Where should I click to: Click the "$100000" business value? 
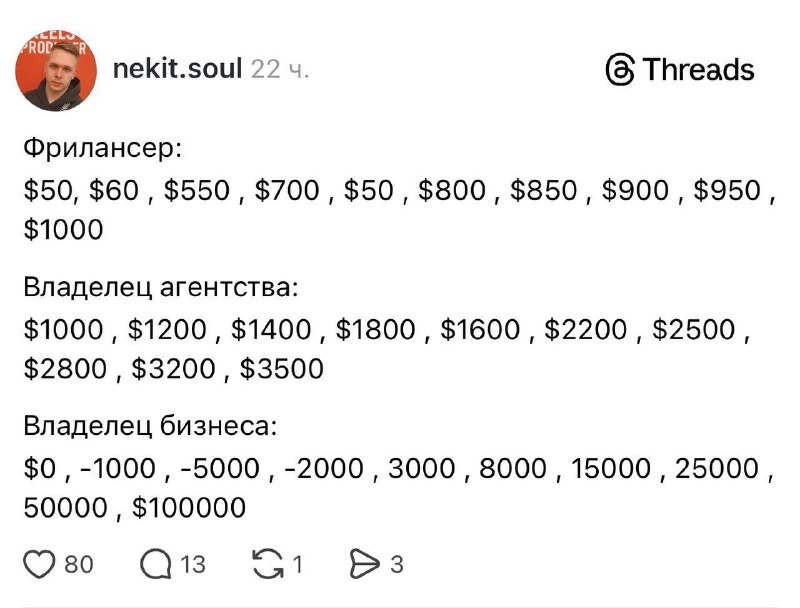click(x=189, y=508)
